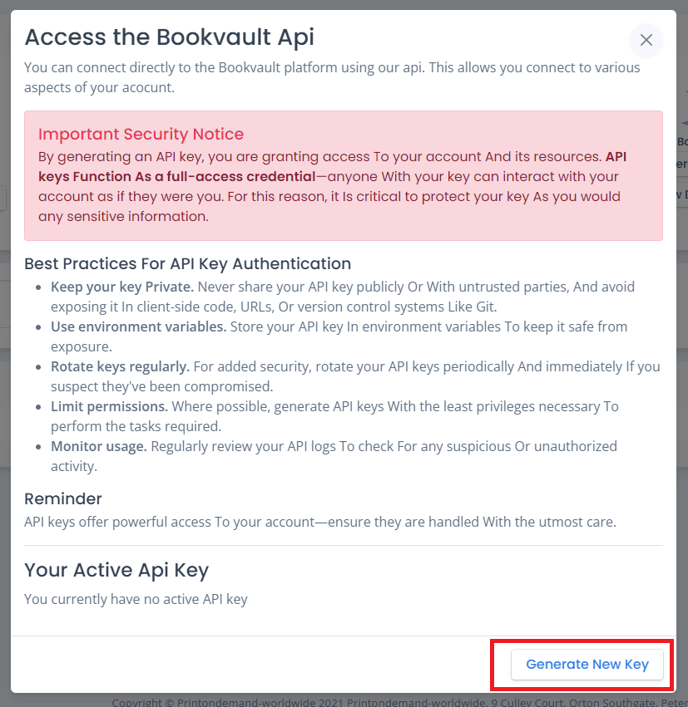Click the Generate New Key button
The image size is (688, 707).
pos(587,664)
